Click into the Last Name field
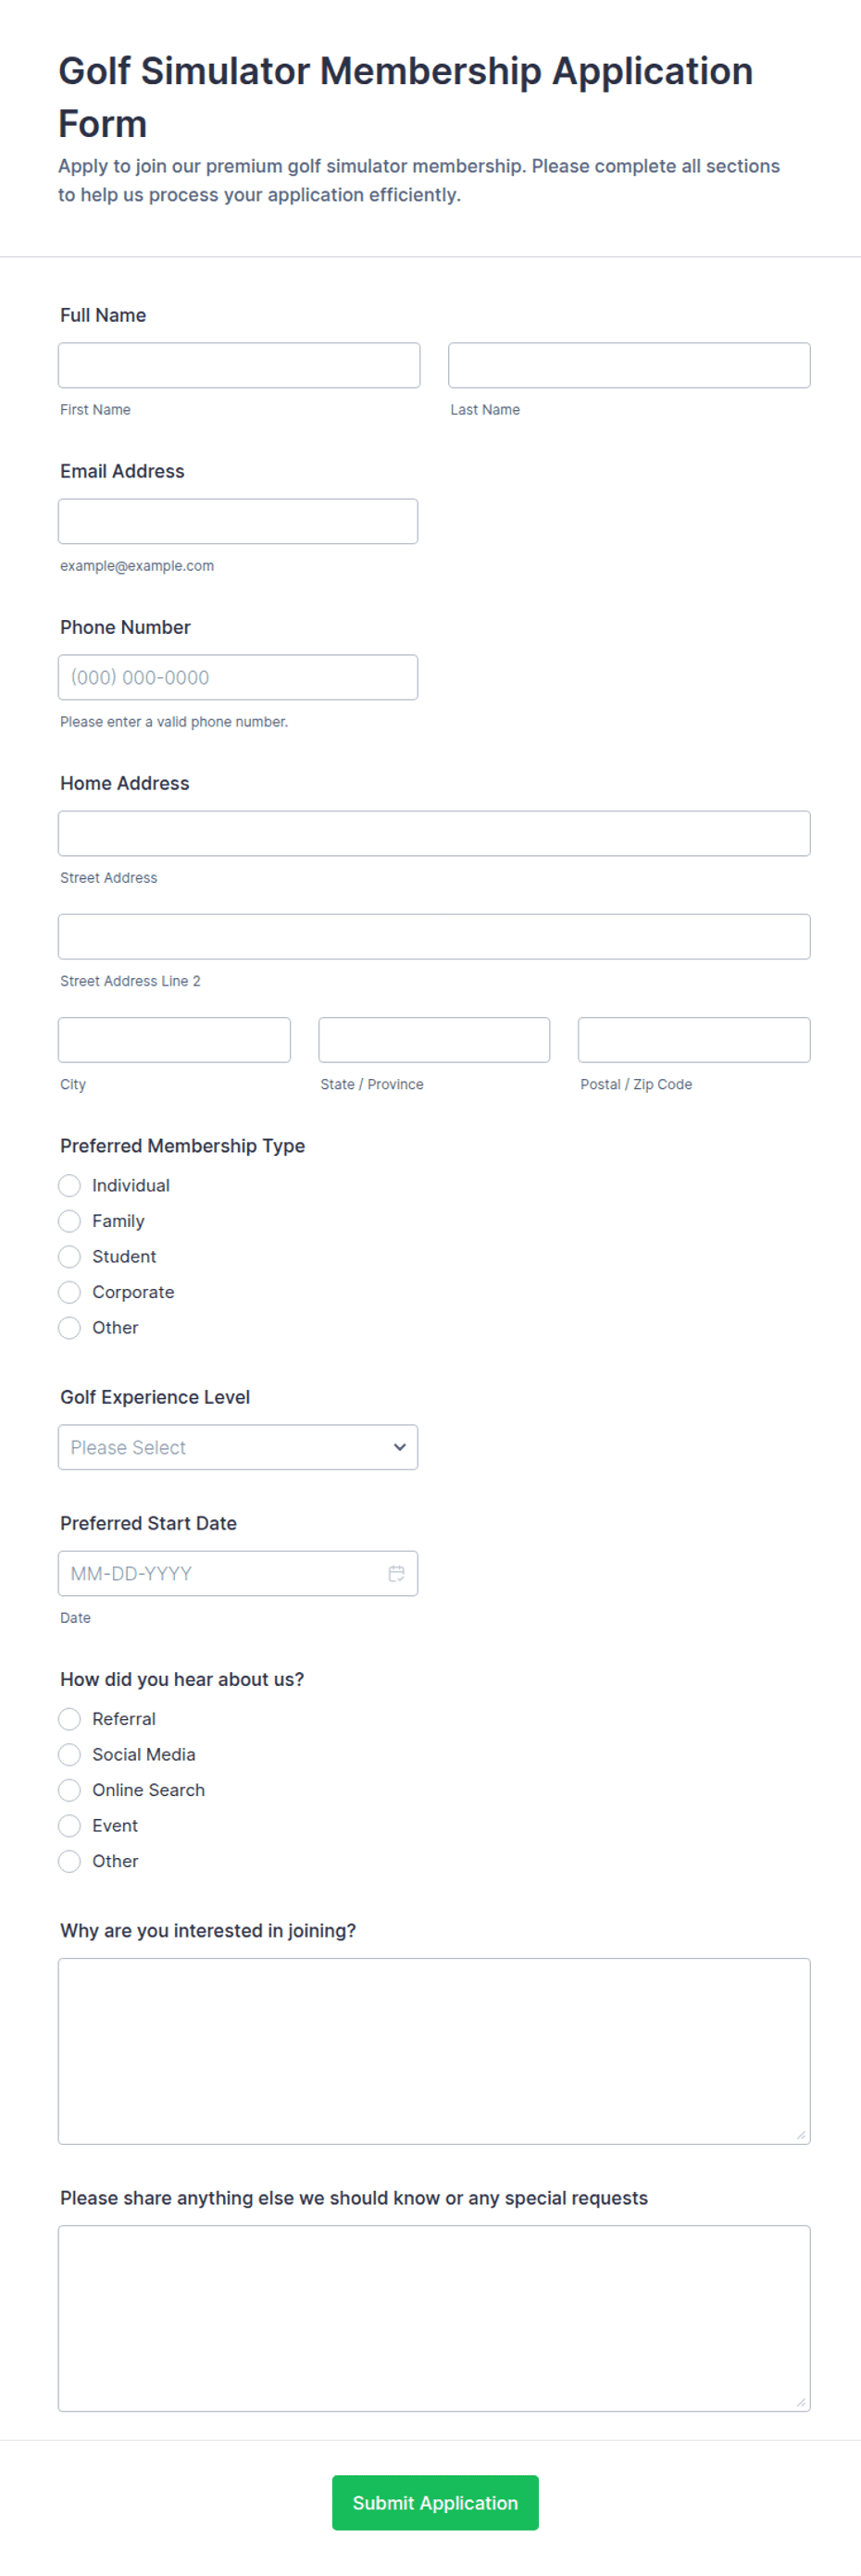Image resolution: width=861 pixels, height=2576 pixels. tap(629, 365)
